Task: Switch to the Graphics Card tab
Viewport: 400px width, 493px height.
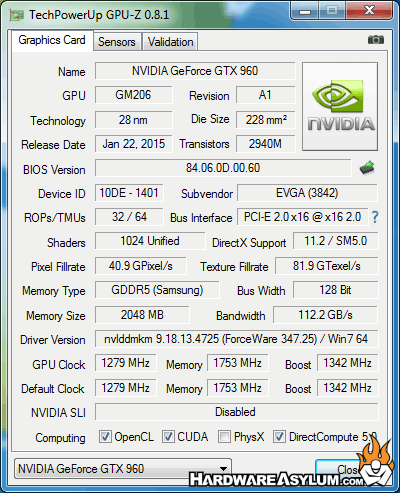Action: pyautogui.click(x=52, y=40)
